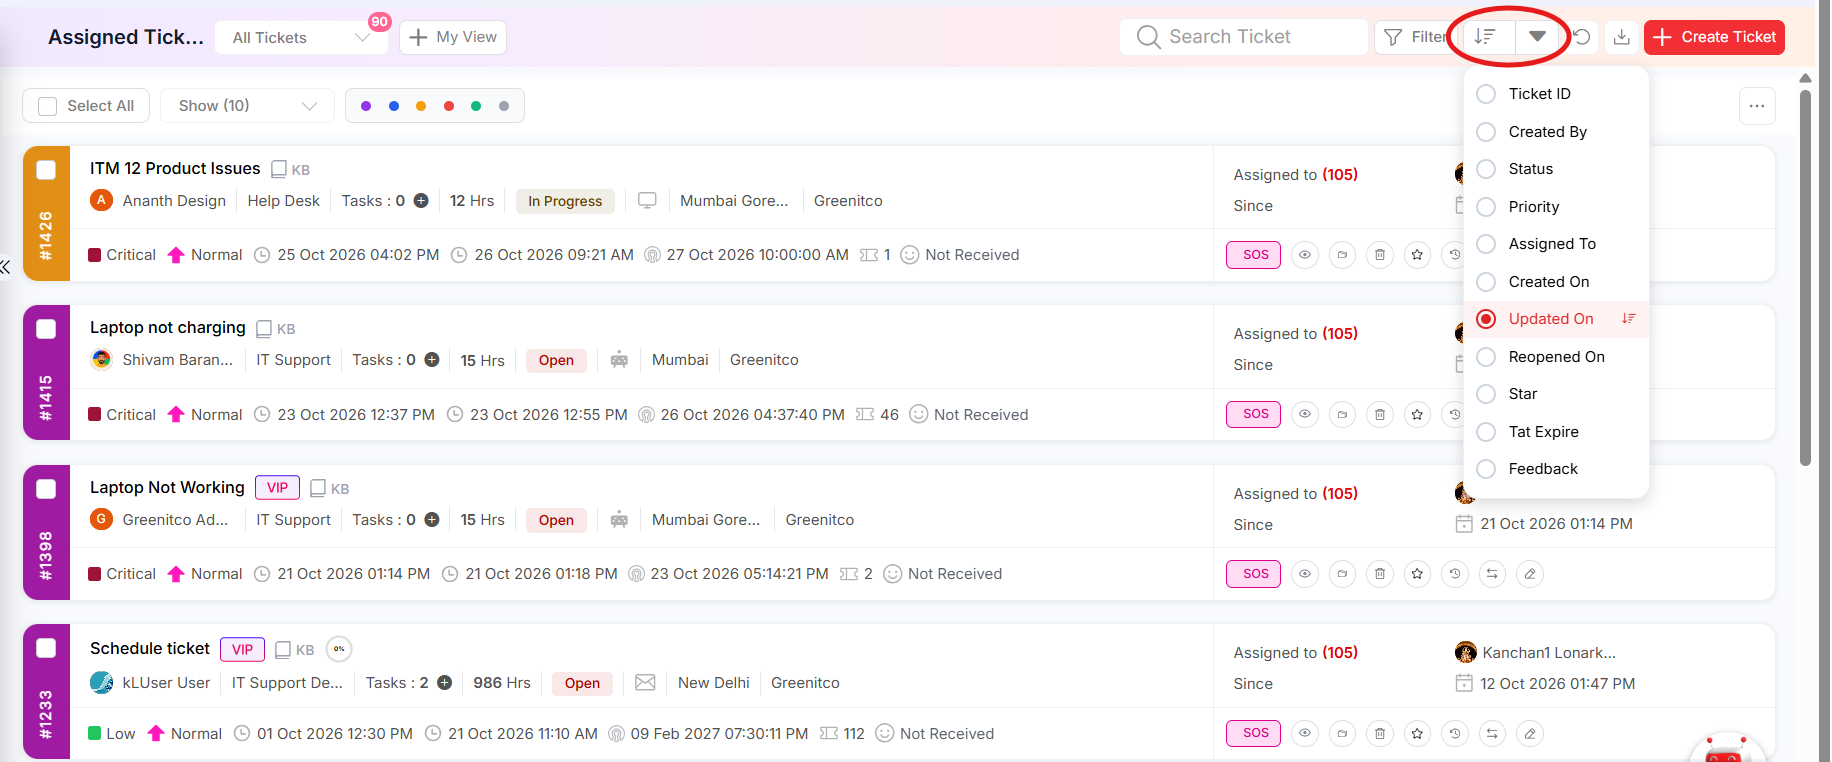Click the Create Ticket button

point(1714,37)
